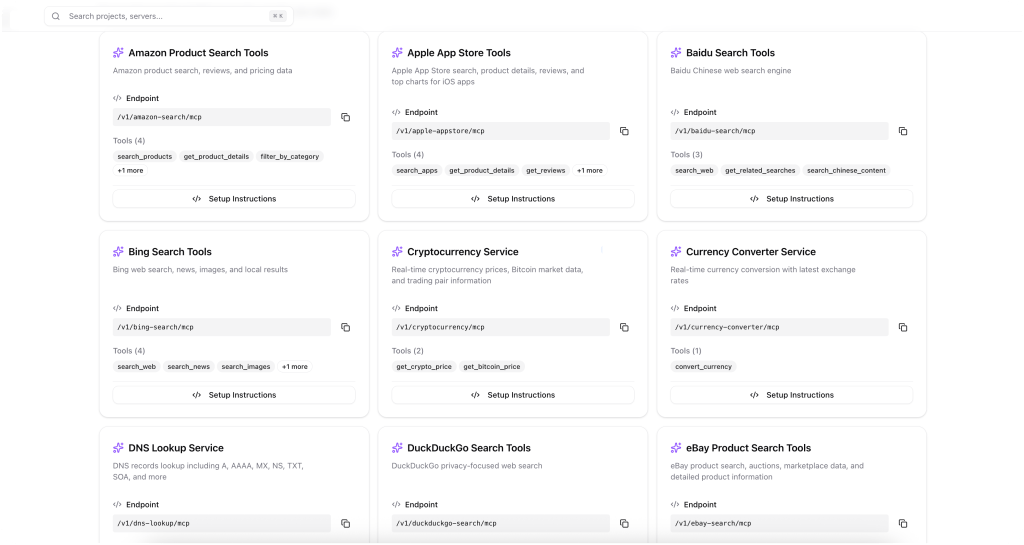This screenshot has width=1024, height=545.
Task: Copy the /v1/amazon-search/mcp endpoint
Action: pos(345,117)
